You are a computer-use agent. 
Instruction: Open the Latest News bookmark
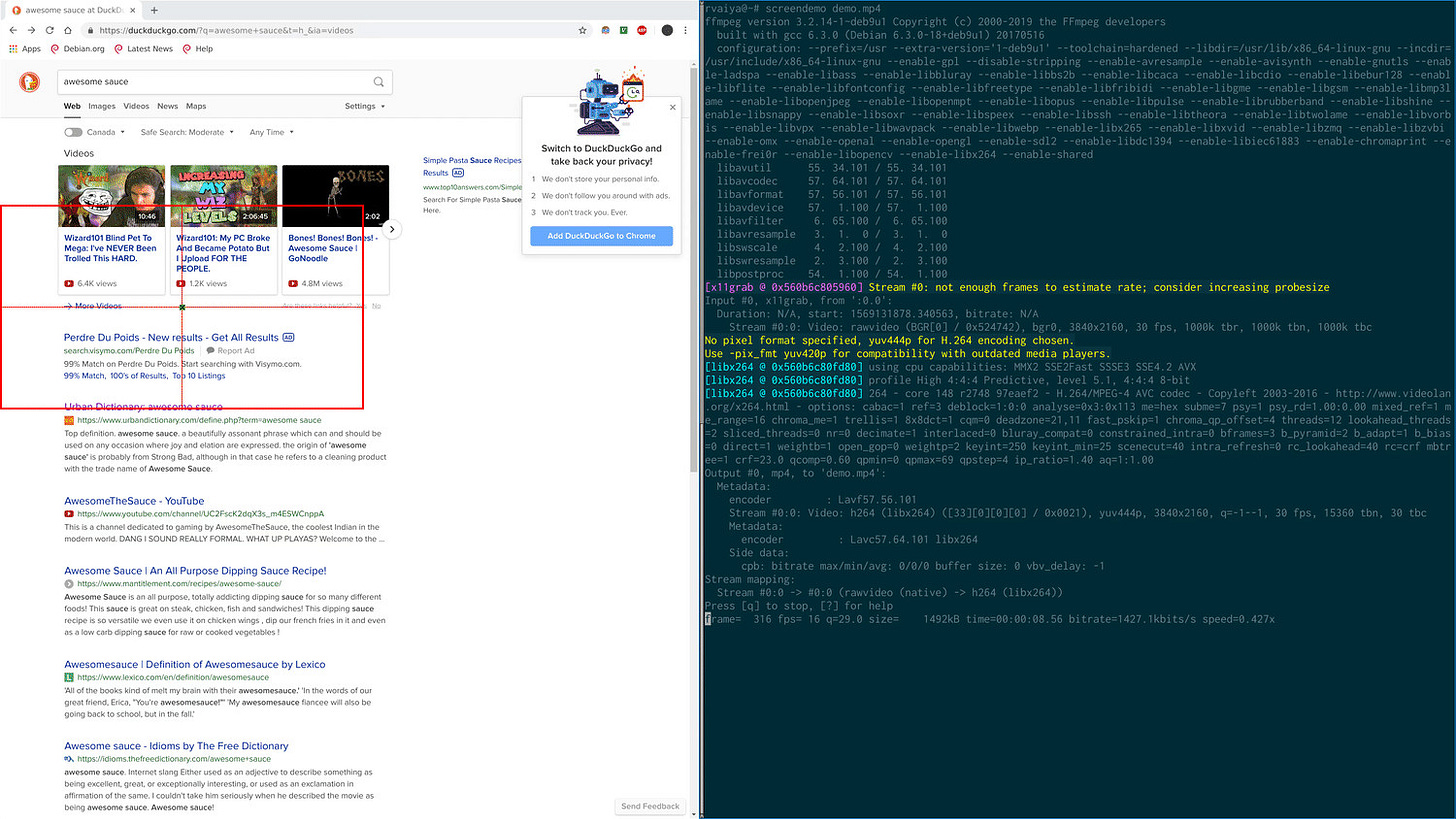point(143,48)
